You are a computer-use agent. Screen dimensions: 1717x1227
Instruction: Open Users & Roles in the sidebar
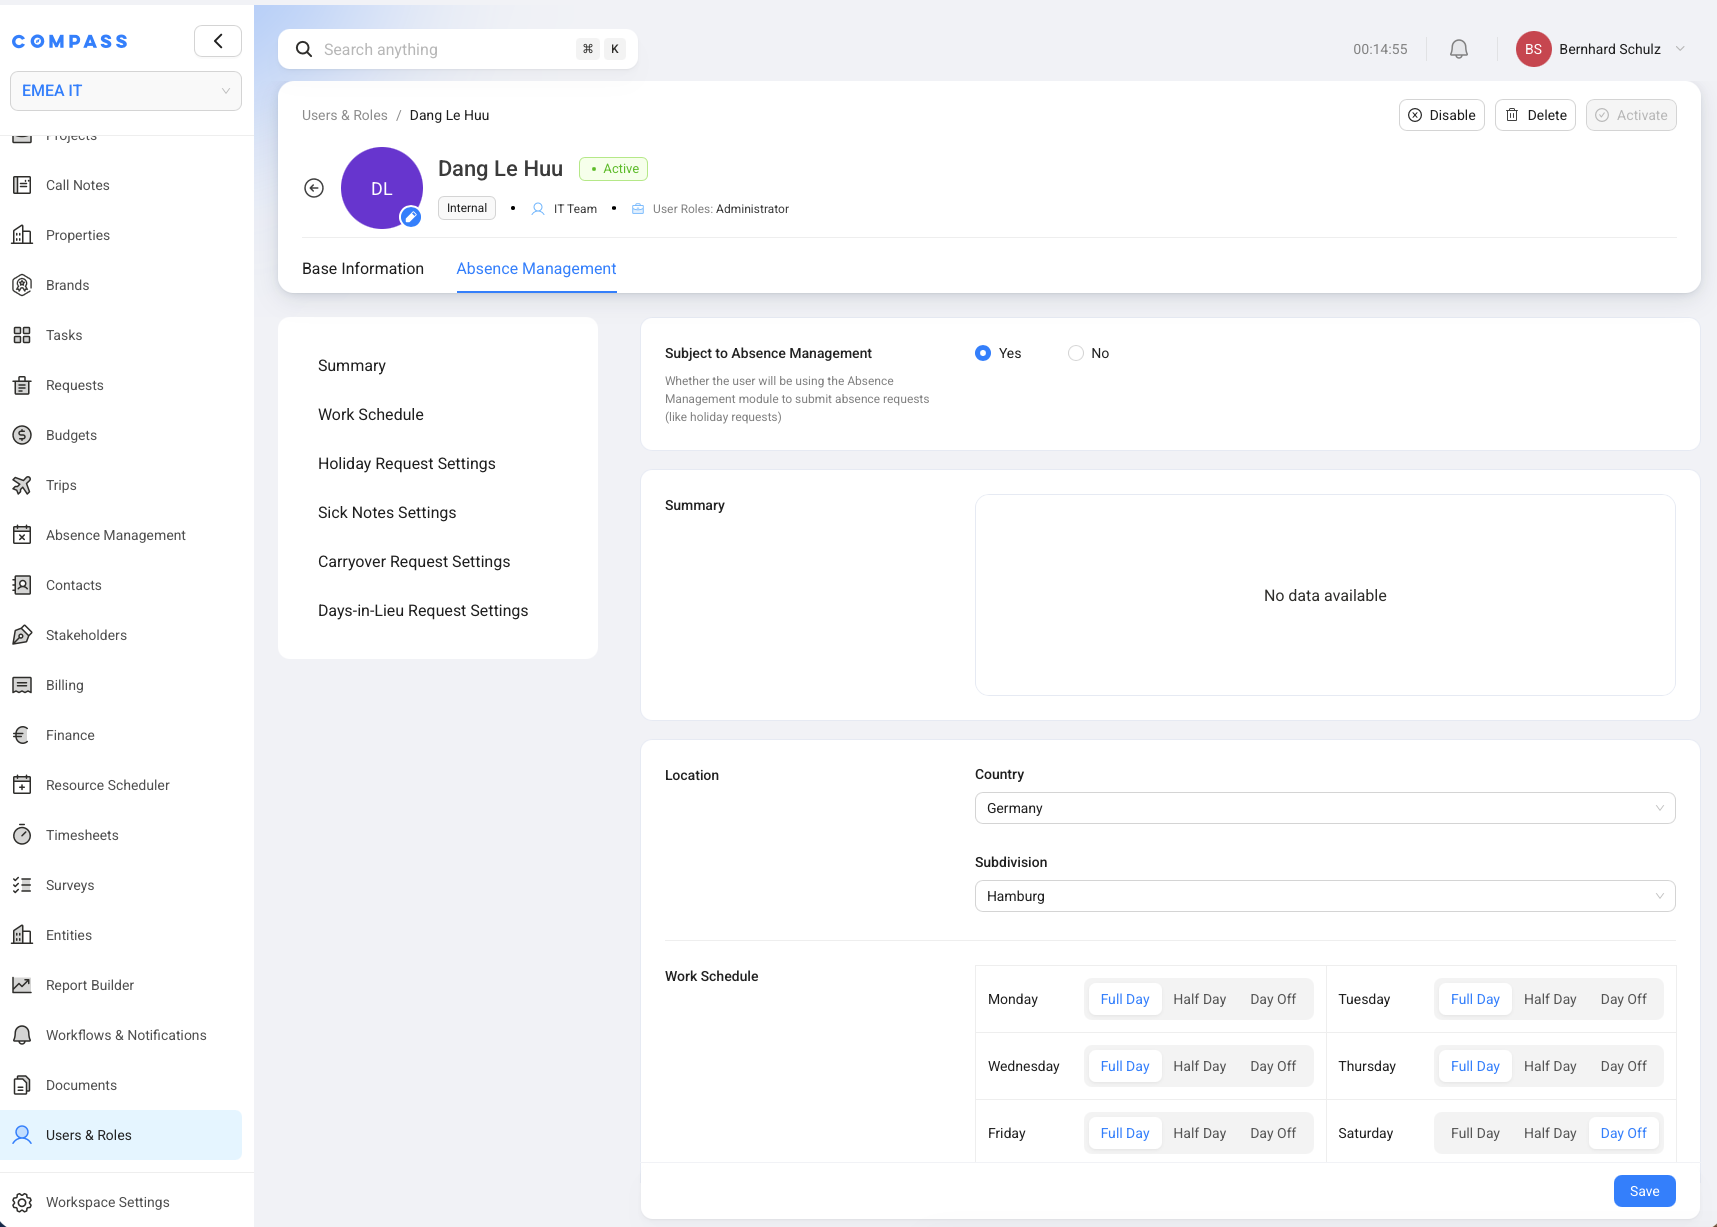(121, 1135)
